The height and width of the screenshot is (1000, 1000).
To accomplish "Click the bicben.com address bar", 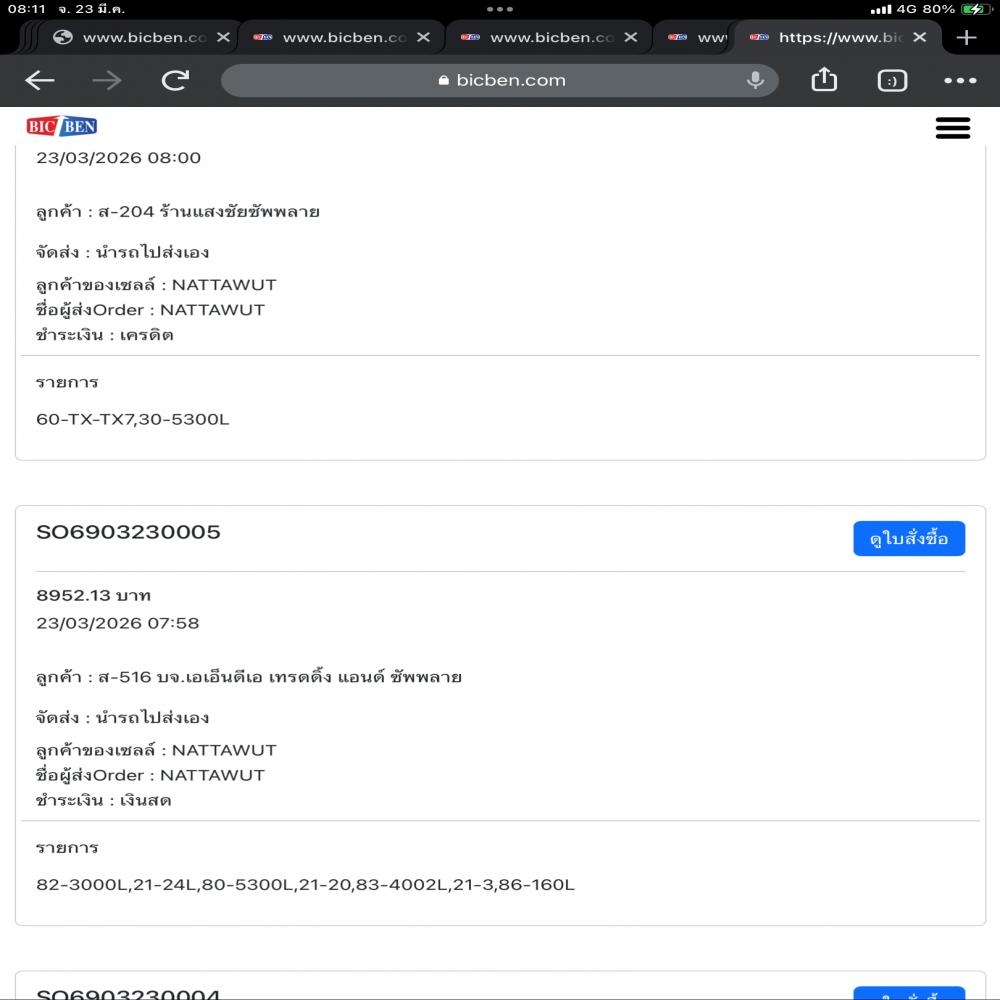I will [x=500, y=81].
